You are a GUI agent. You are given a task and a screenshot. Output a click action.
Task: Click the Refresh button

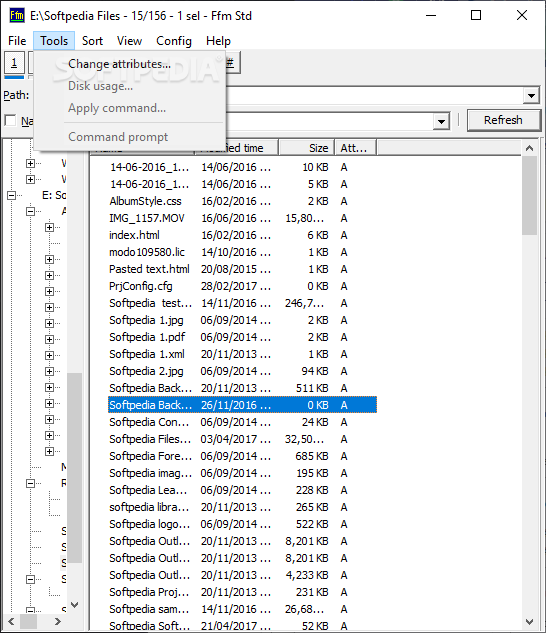point(503,120)
